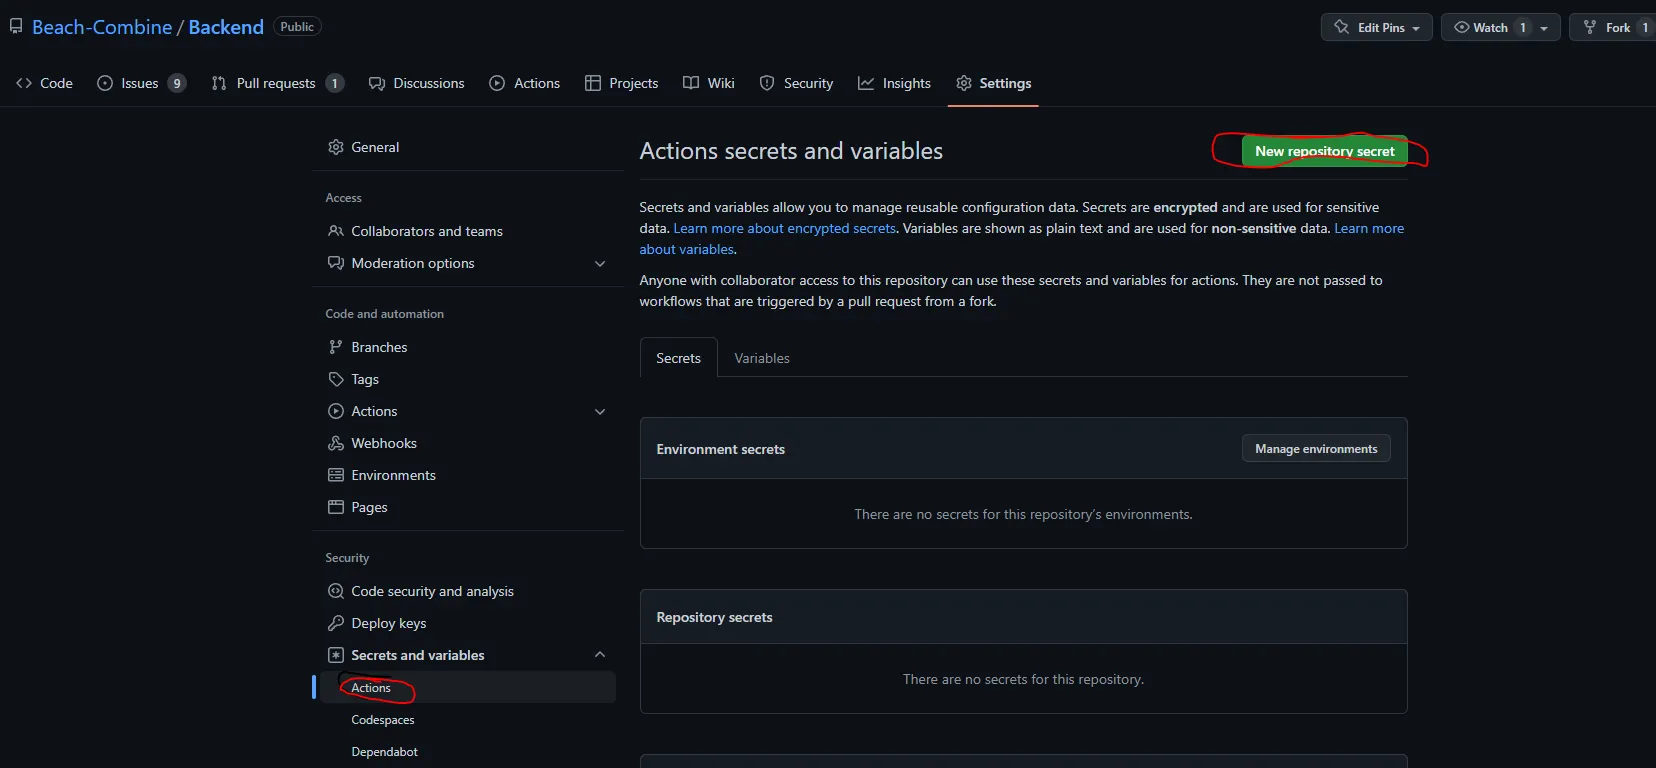Click the Branches icon in sidebar
Screen dimensions: 1656x768
pos(336,347)
